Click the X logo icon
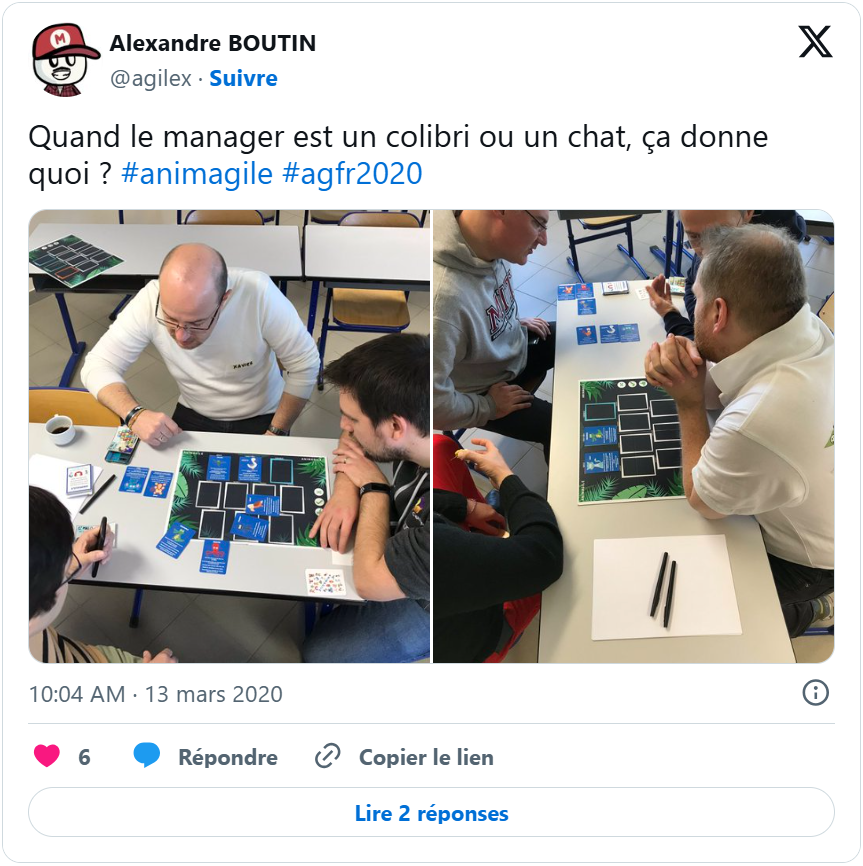Screen dimensions: 863x866 815,42
